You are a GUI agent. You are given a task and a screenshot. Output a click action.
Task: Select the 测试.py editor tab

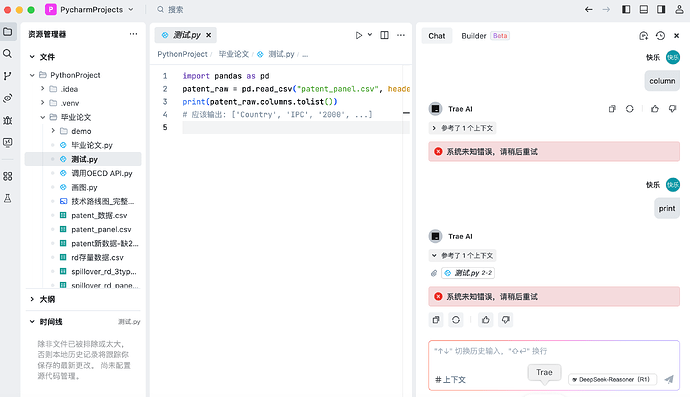[x=185, y=35]
